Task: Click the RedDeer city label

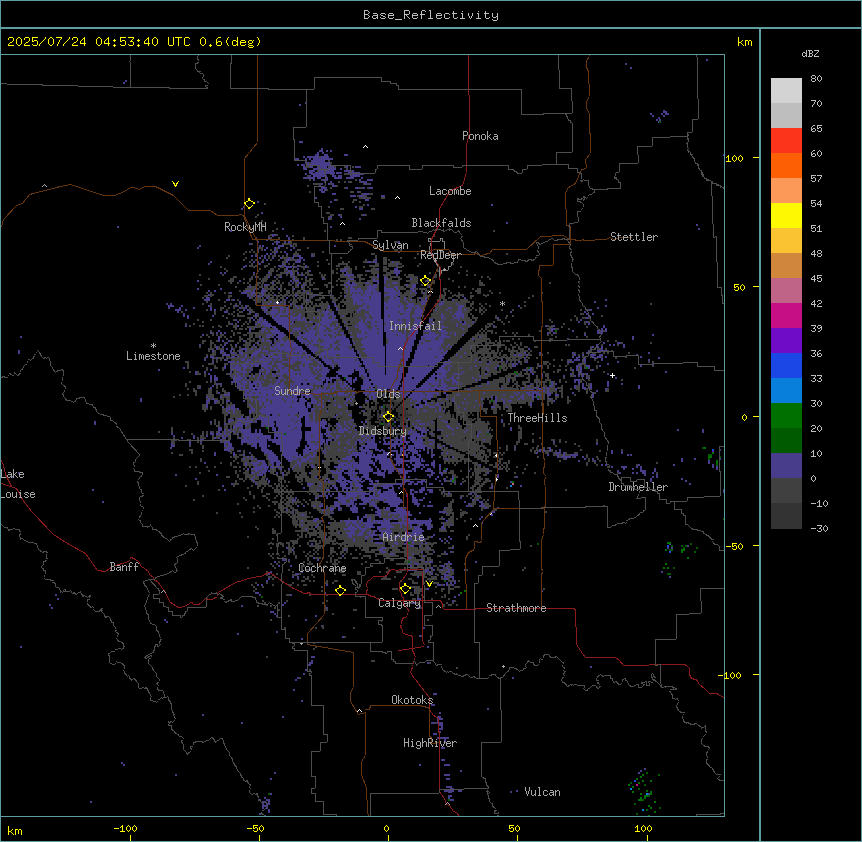Action: [x=440, y=255]
